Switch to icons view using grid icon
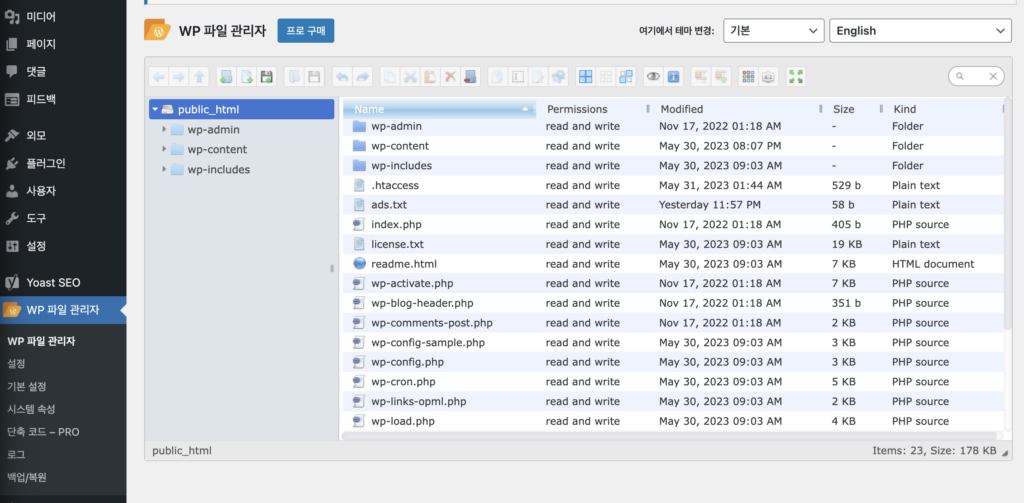Viewport: 1024px width, 503px height. tap(748, 77)
